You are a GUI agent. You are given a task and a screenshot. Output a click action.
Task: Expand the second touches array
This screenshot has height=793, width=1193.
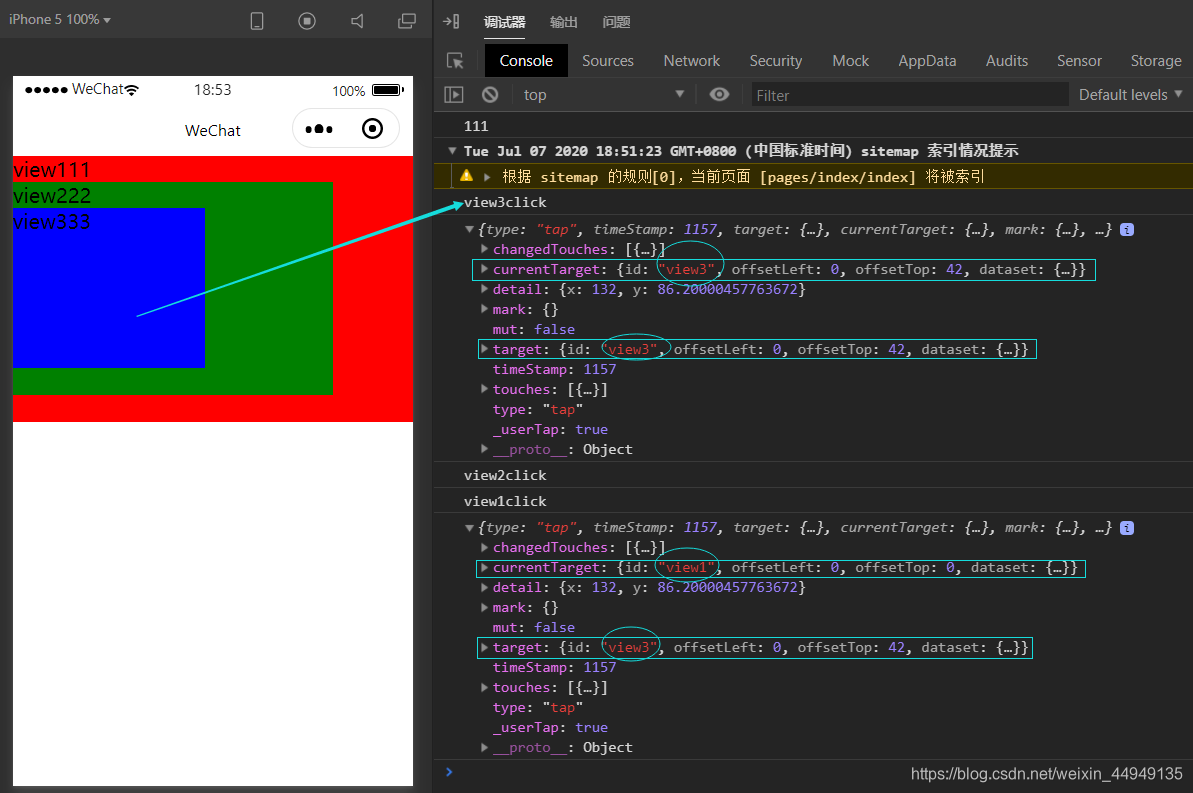click(x=484, y=686)
